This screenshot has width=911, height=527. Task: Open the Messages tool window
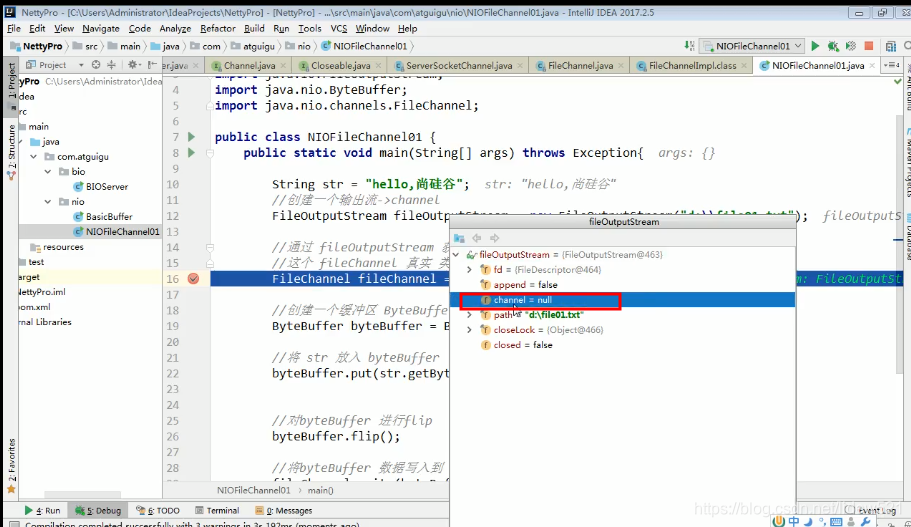pyautogui.click(x=284, y=511)
